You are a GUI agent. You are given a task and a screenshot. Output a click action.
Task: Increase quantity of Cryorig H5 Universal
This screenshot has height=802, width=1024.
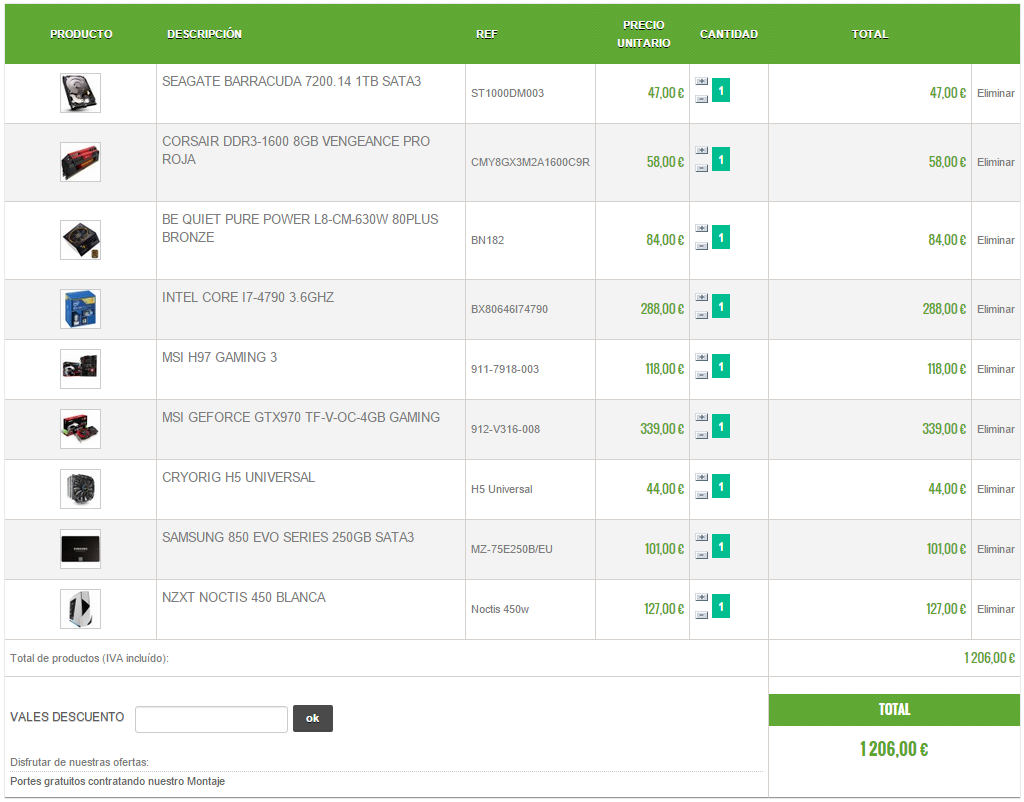(x=701, y=477)
